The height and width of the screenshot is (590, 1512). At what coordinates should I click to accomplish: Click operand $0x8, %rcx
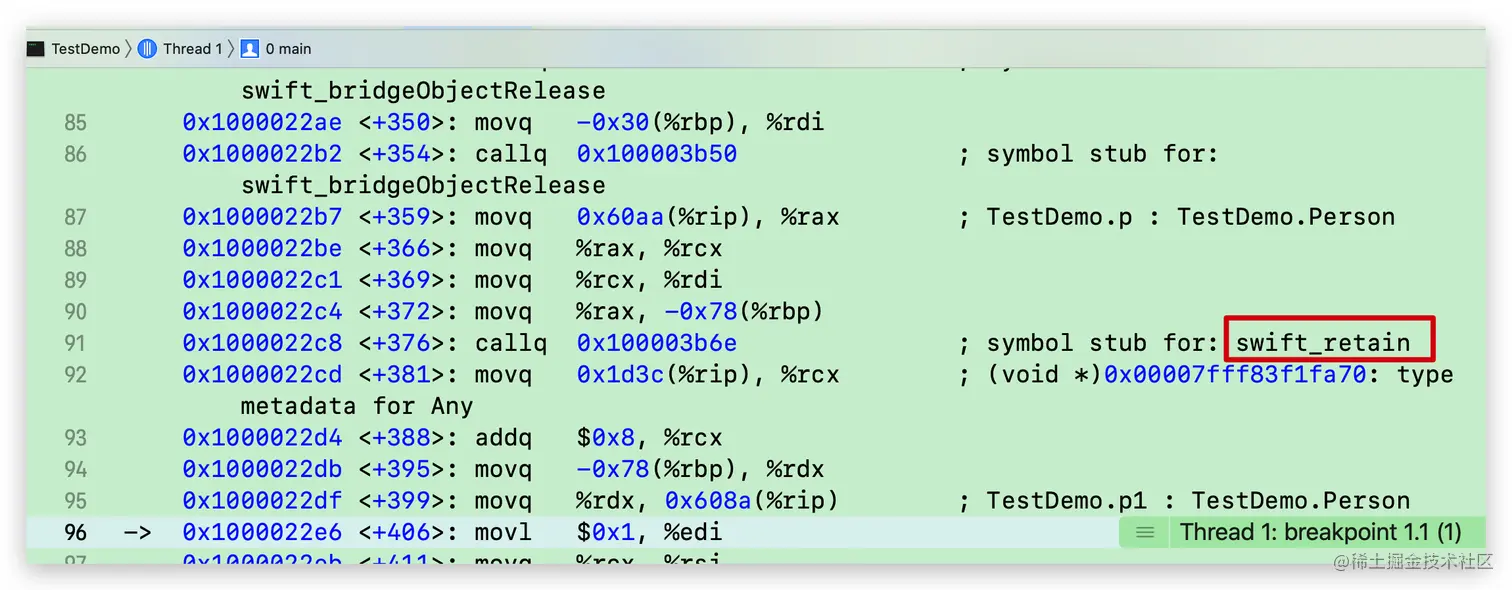coord(649,437)
